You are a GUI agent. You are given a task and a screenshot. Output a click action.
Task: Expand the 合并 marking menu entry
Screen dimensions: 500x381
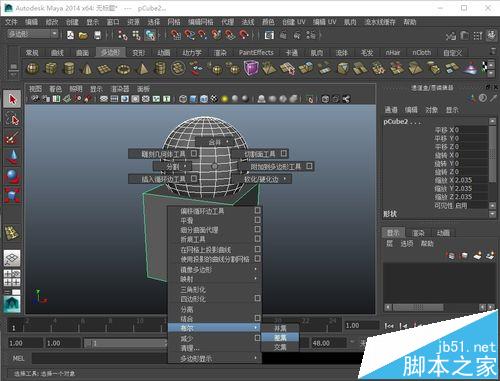pyautogui.click(x=216, y=142)
